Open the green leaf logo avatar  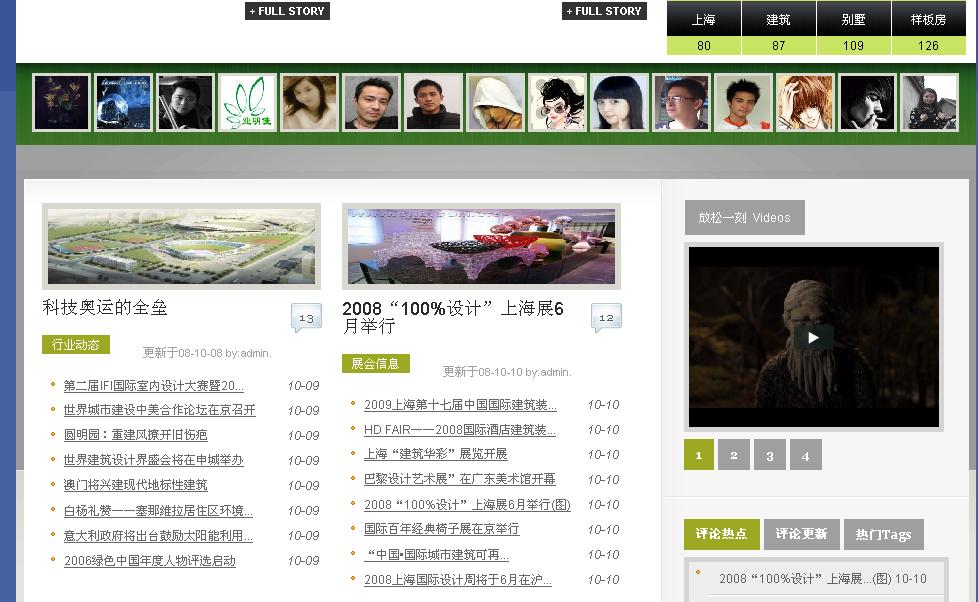pos(247,102)
